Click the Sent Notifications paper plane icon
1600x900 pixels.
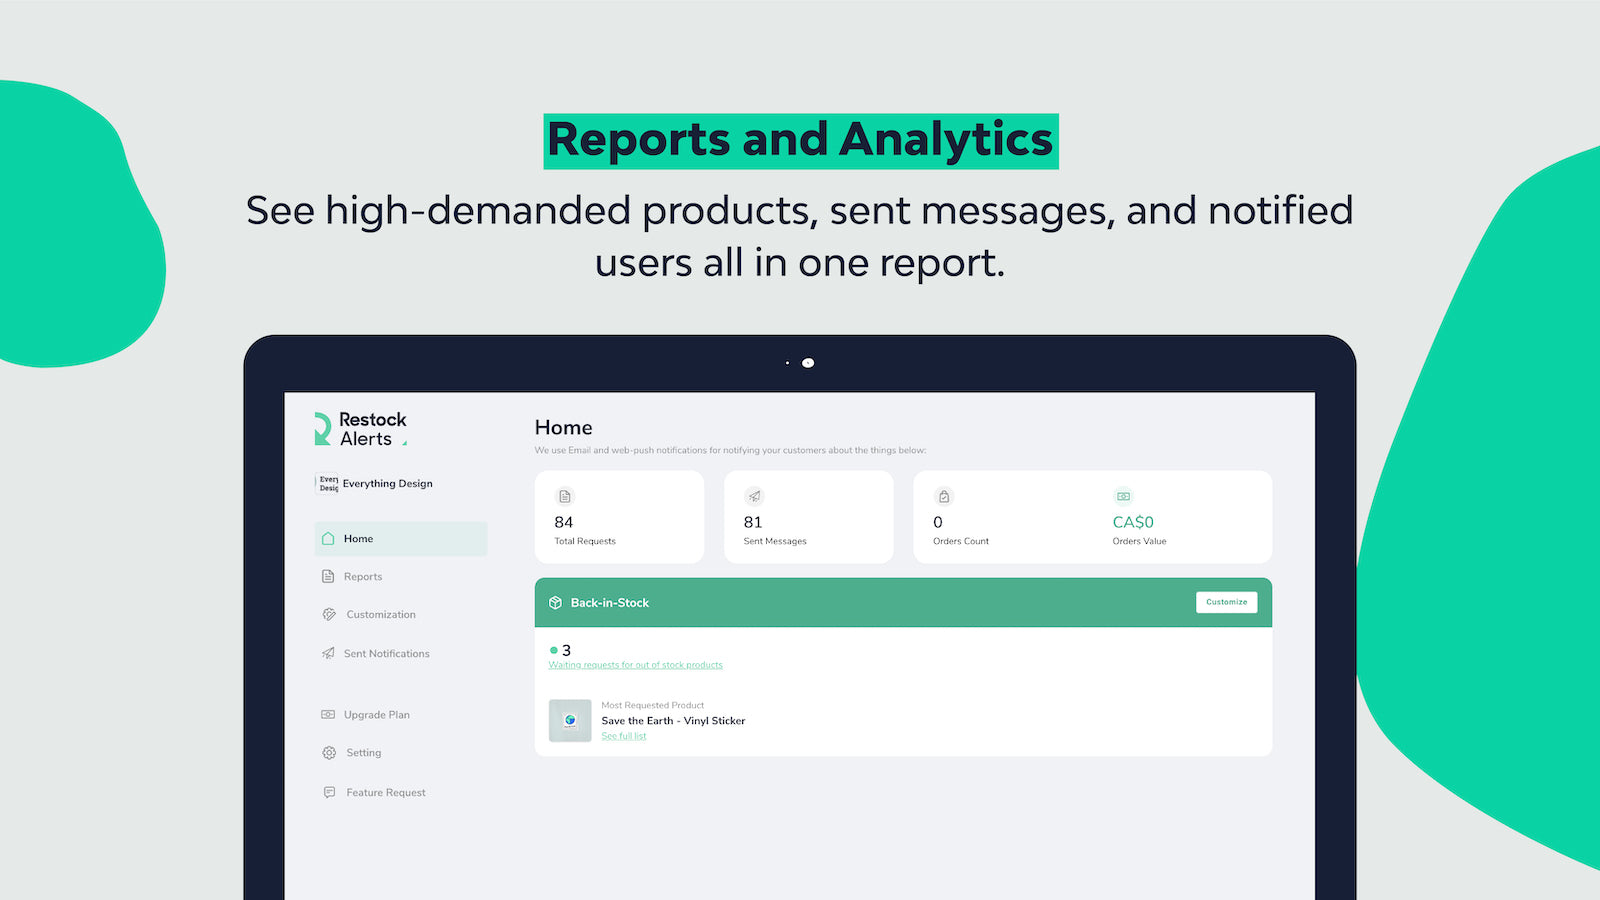coord(328,654)
